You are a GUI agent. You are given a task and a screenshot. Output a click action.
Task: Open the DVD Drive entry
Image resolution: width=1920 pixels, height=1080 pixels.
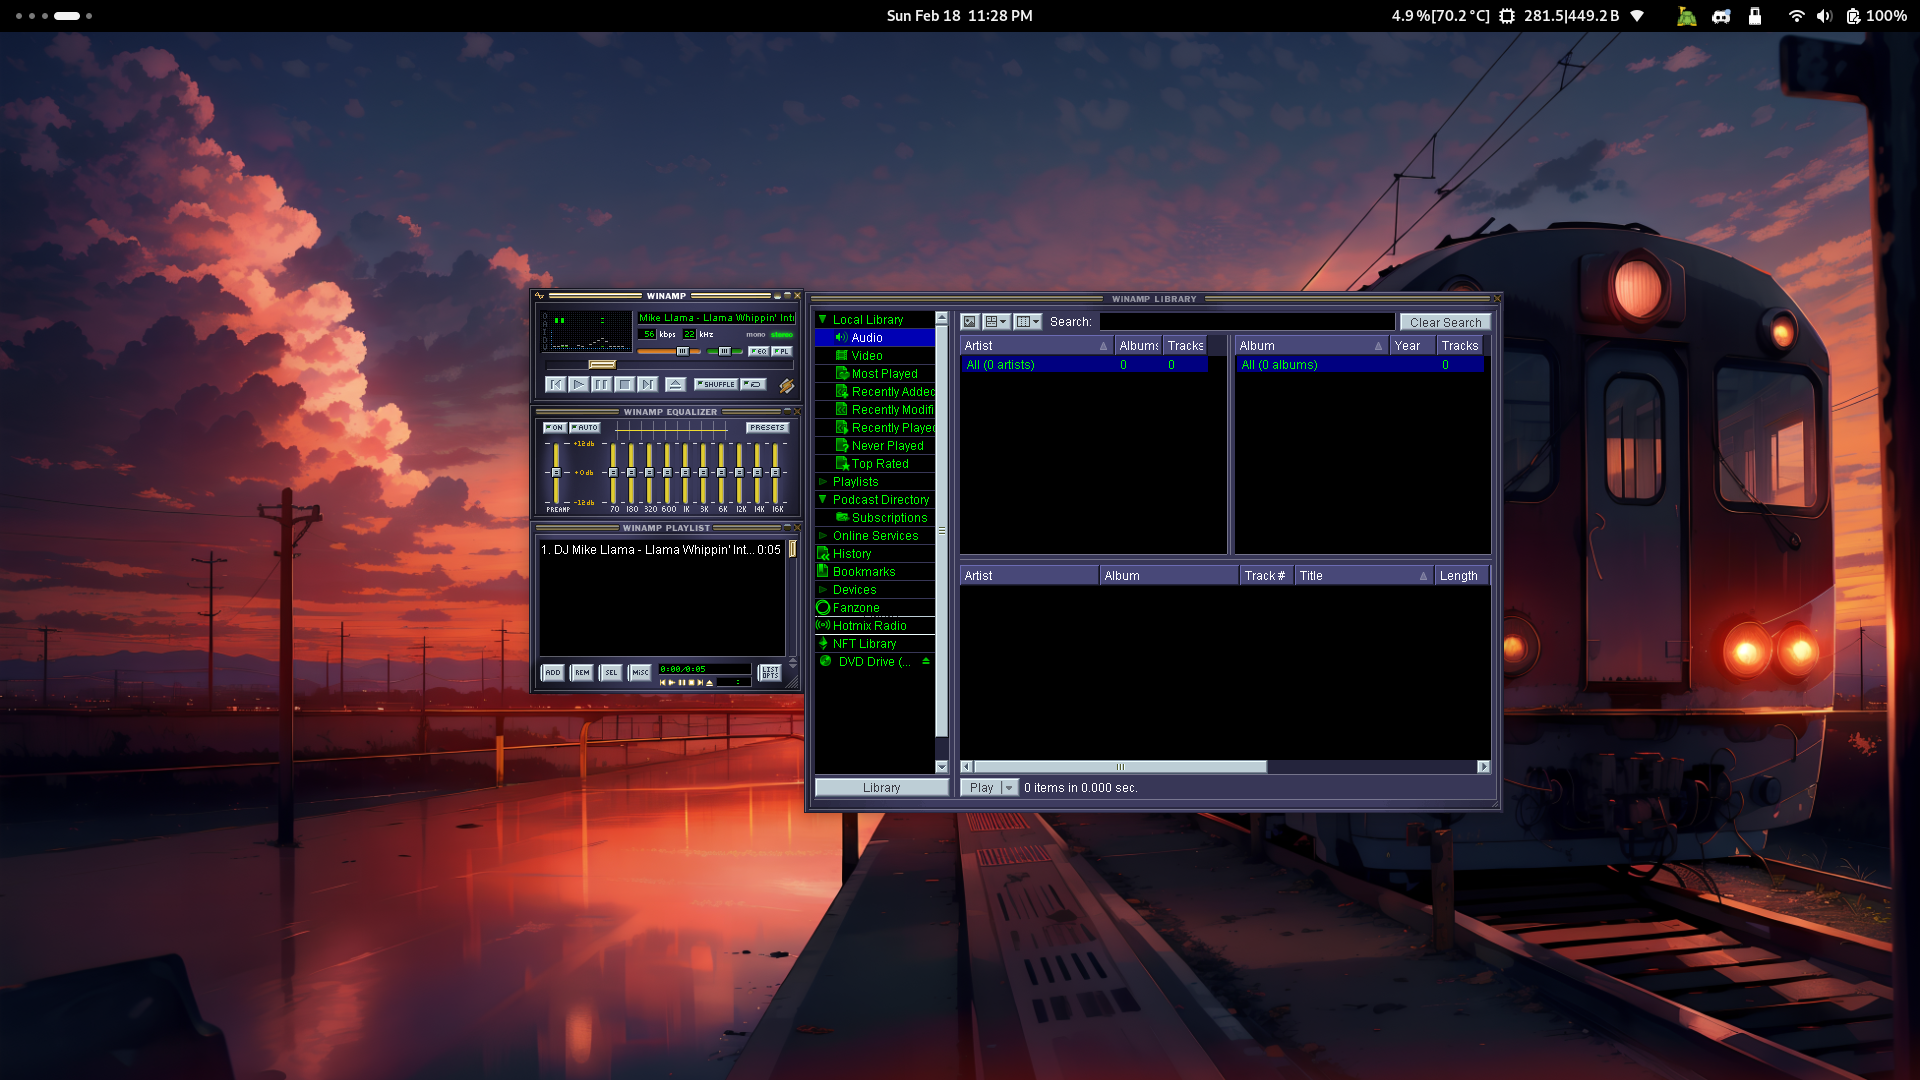[x=873, y=662]
